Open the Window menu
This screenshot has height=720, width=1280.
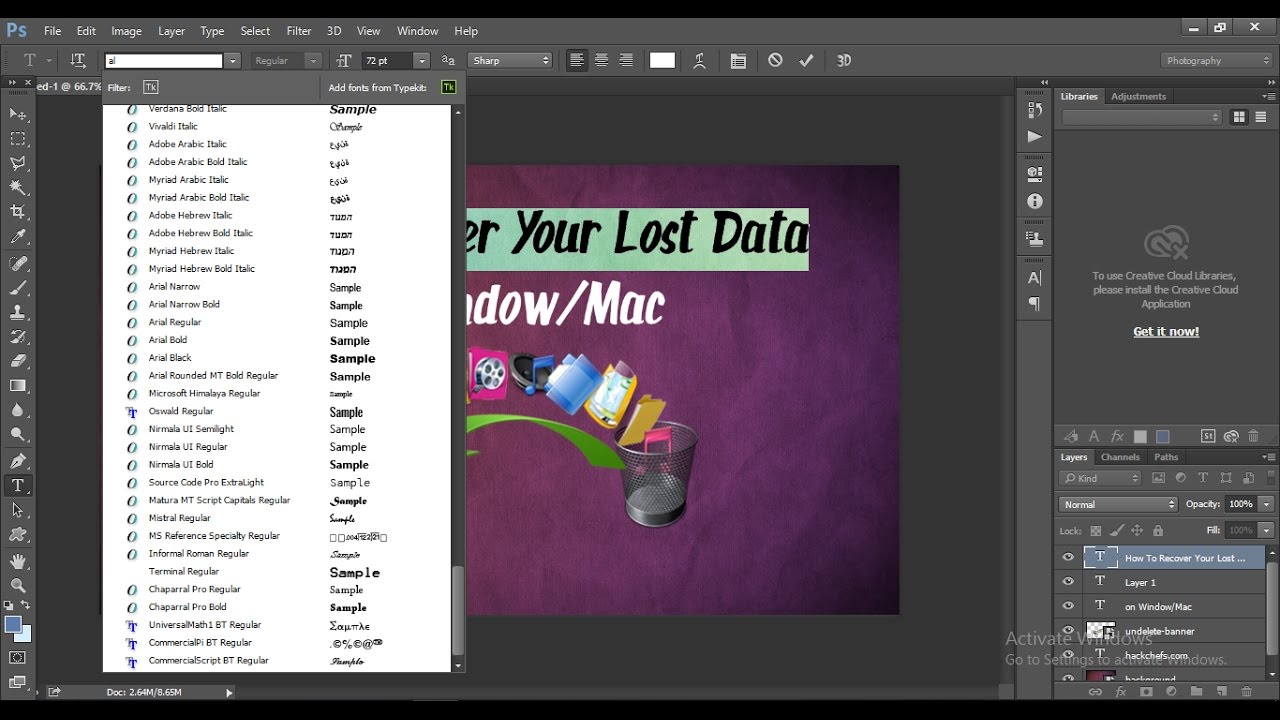click(x=417, y=31)
